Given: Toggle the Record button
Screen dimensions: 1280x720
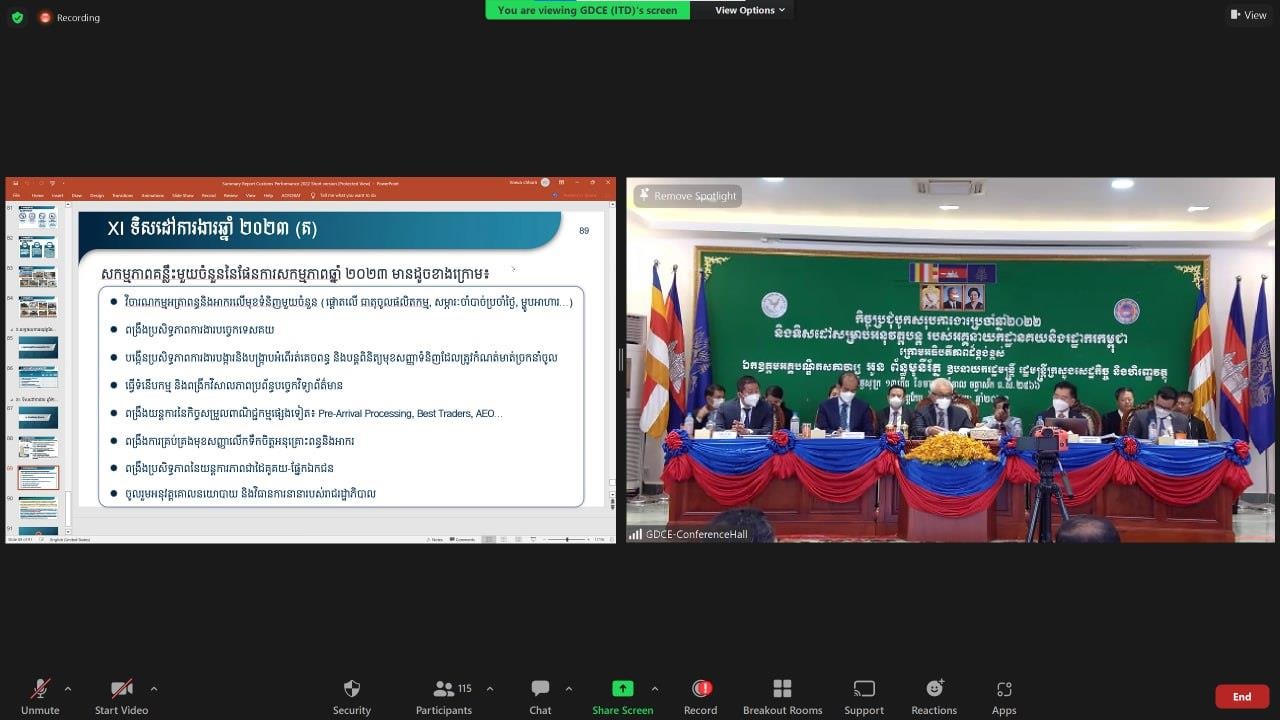Looking at the screenshot, I should (701, 696).
